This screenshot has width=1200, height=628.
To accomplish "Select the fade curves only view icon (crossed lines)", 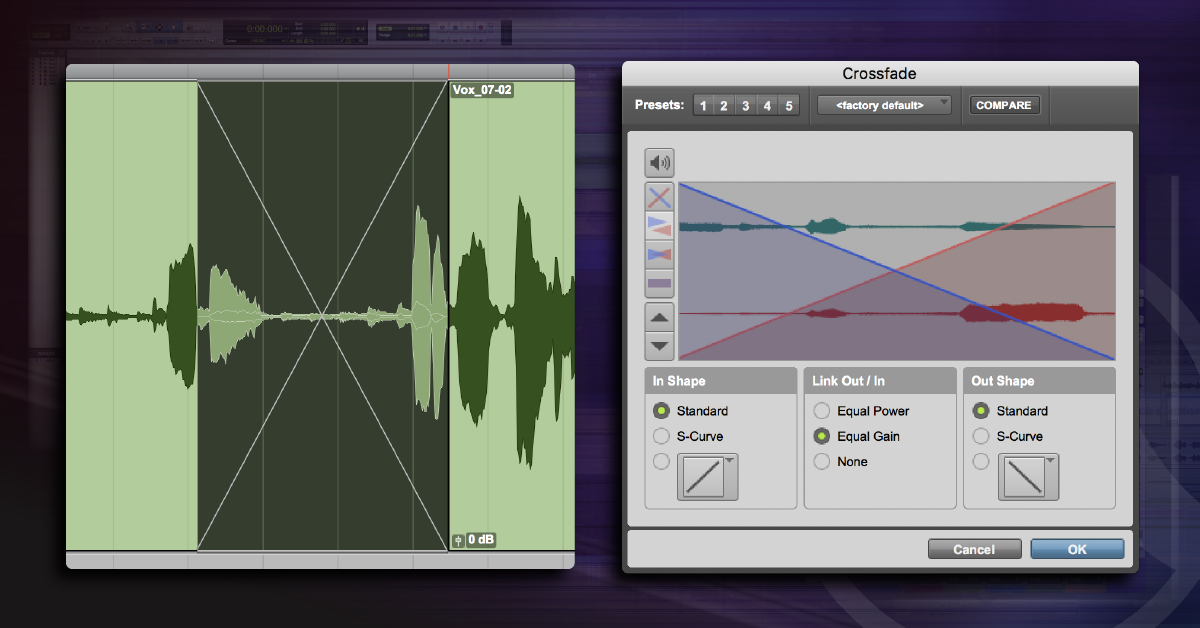I will click(660, 197).
